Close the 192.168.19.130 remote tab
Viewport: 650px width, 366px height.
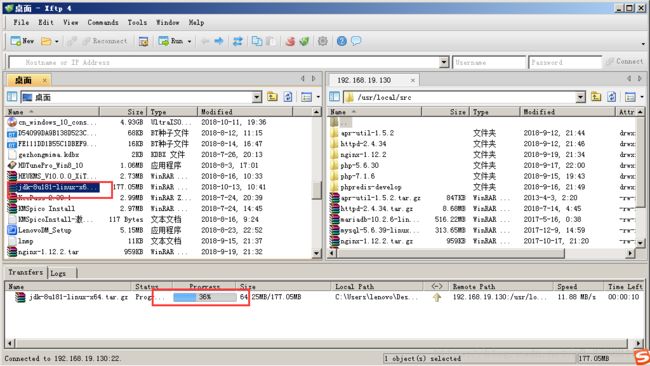(412, 80)
